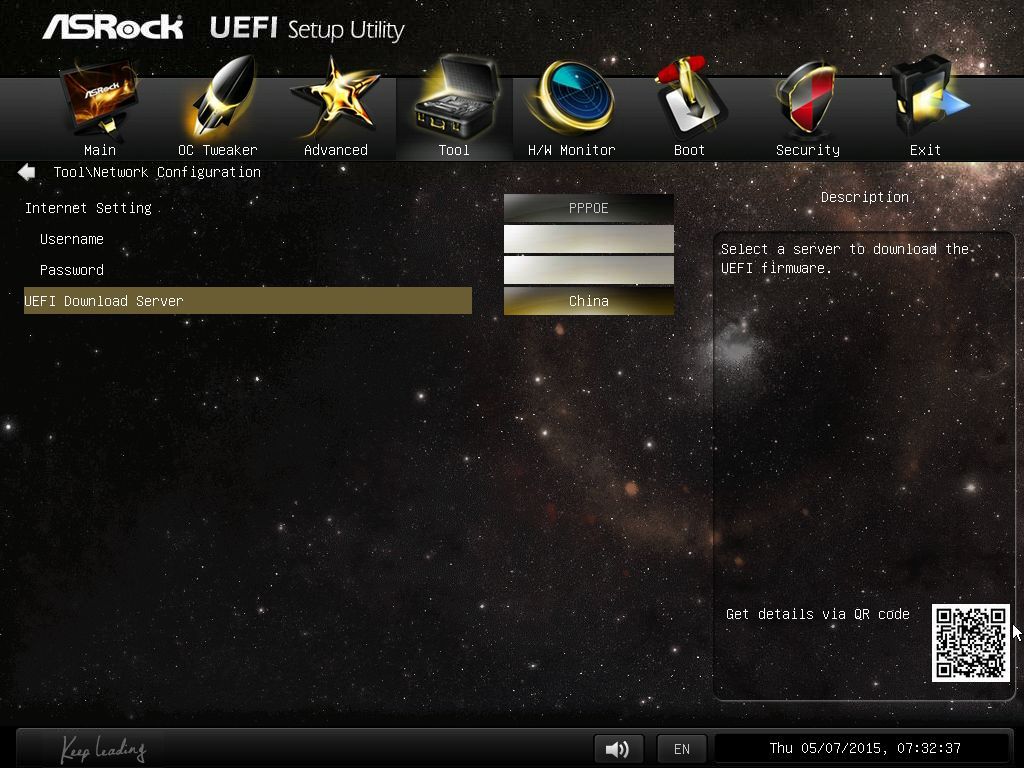Viewport: 1024px width, 768px height.
Task: Select the Boot joystick icon
Action: click(x=690, y=97)
